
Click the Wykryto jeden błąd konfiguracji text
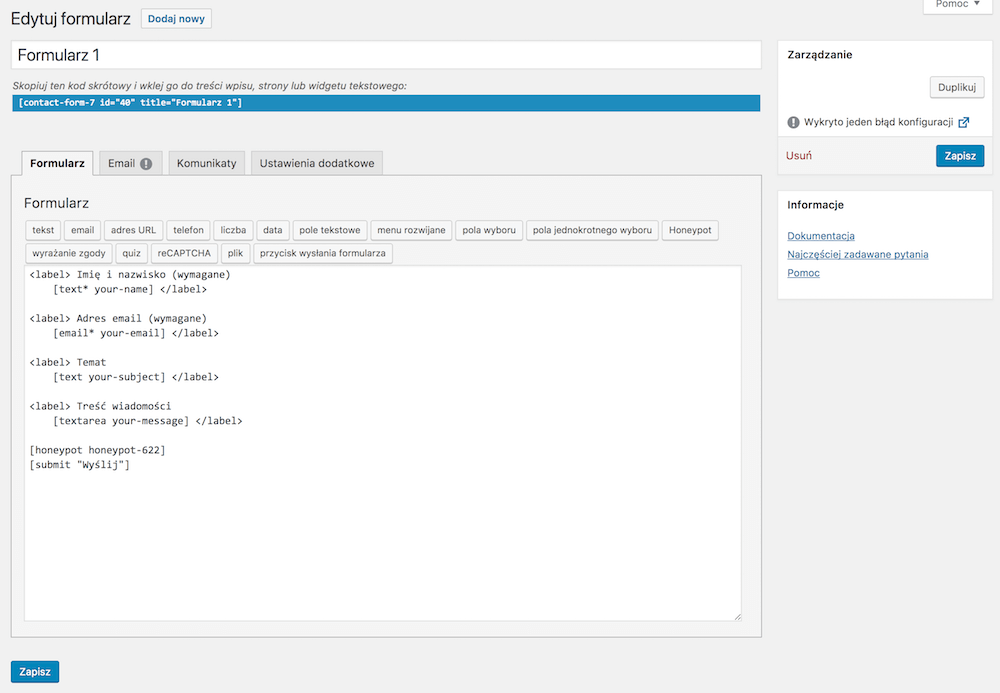click(x=878, y=122)
